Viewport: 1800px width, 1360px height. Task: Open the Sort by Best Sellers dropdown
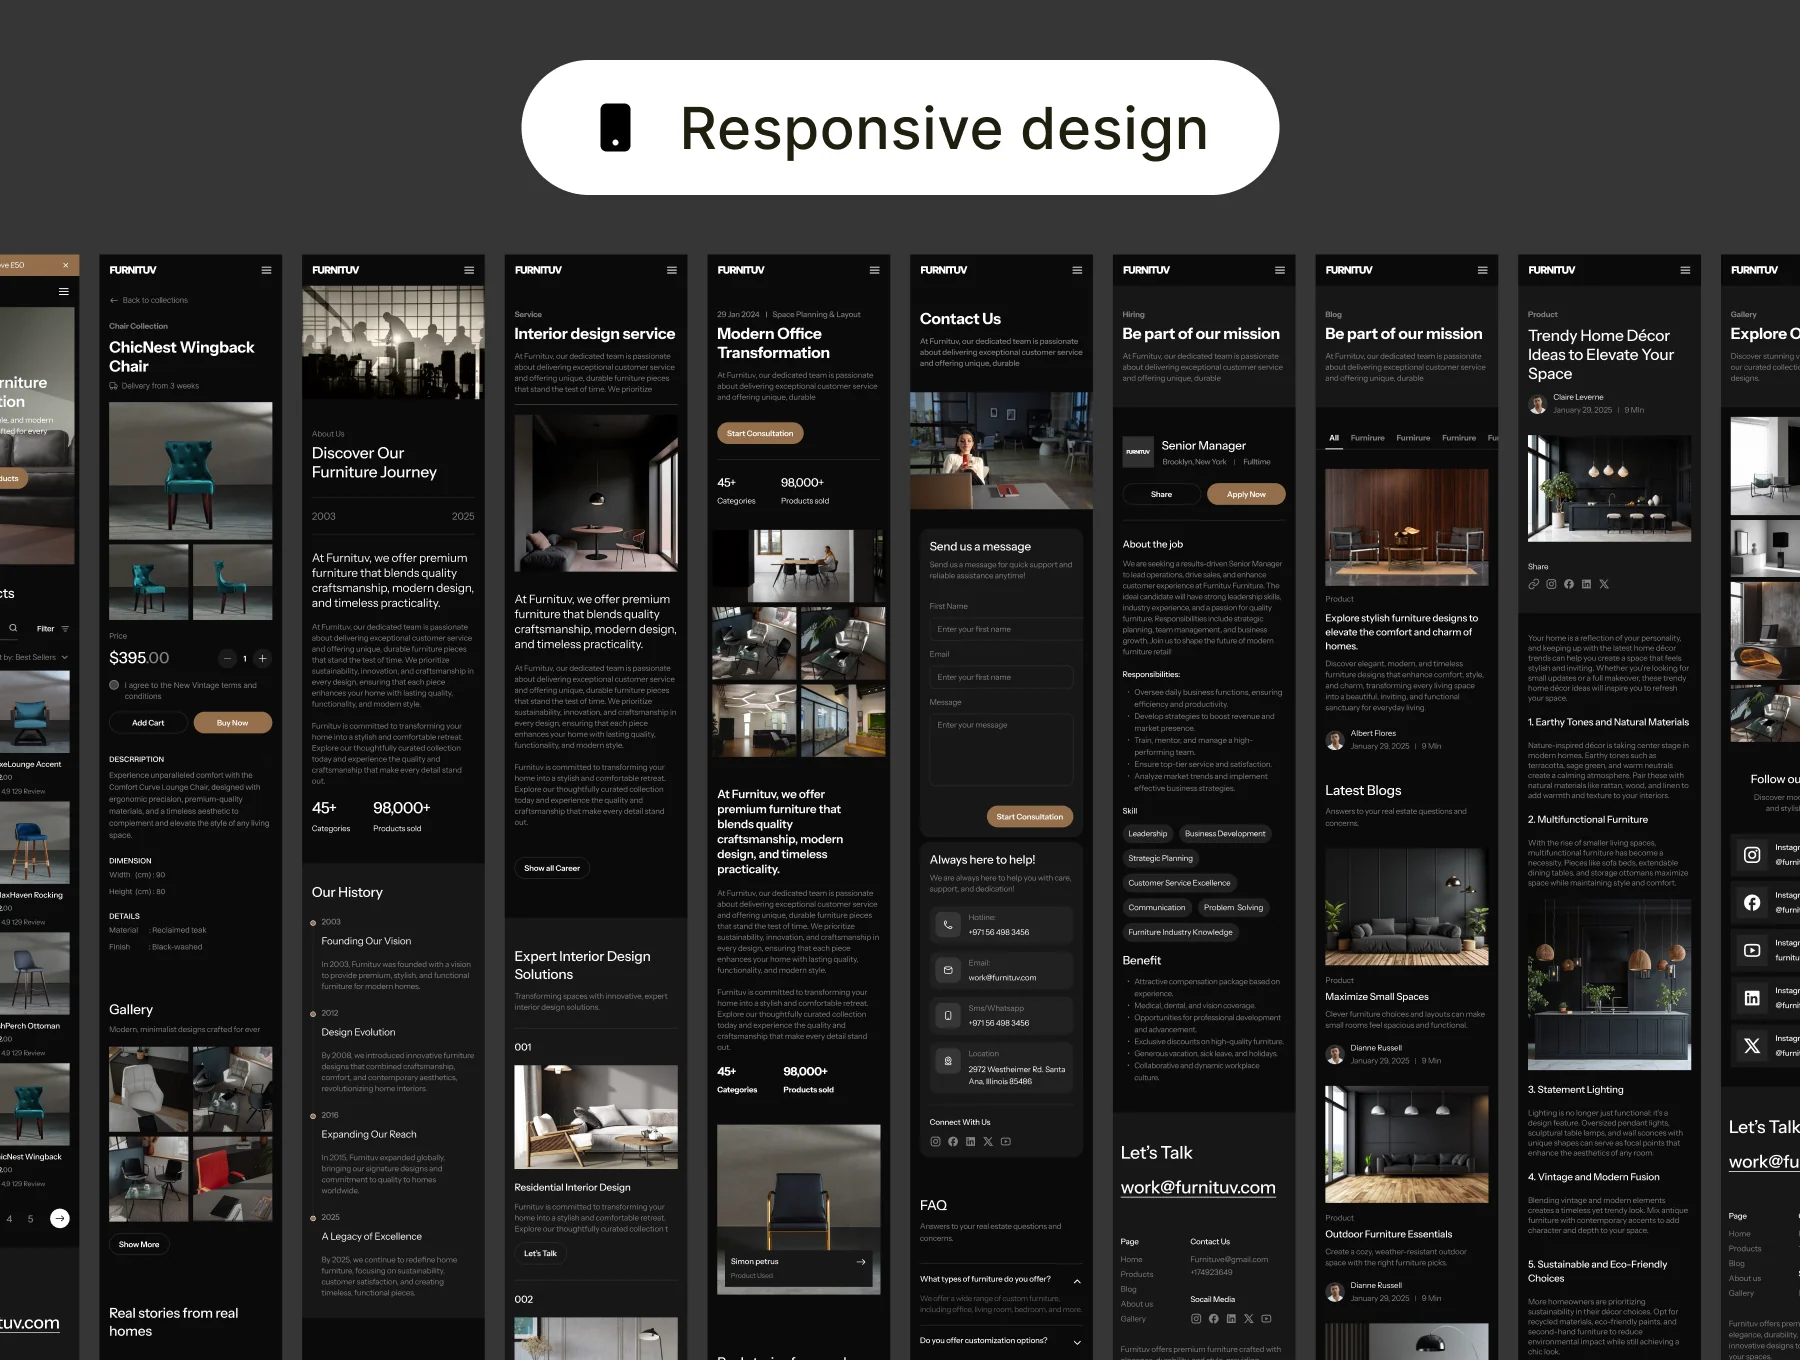click(34, 657)
